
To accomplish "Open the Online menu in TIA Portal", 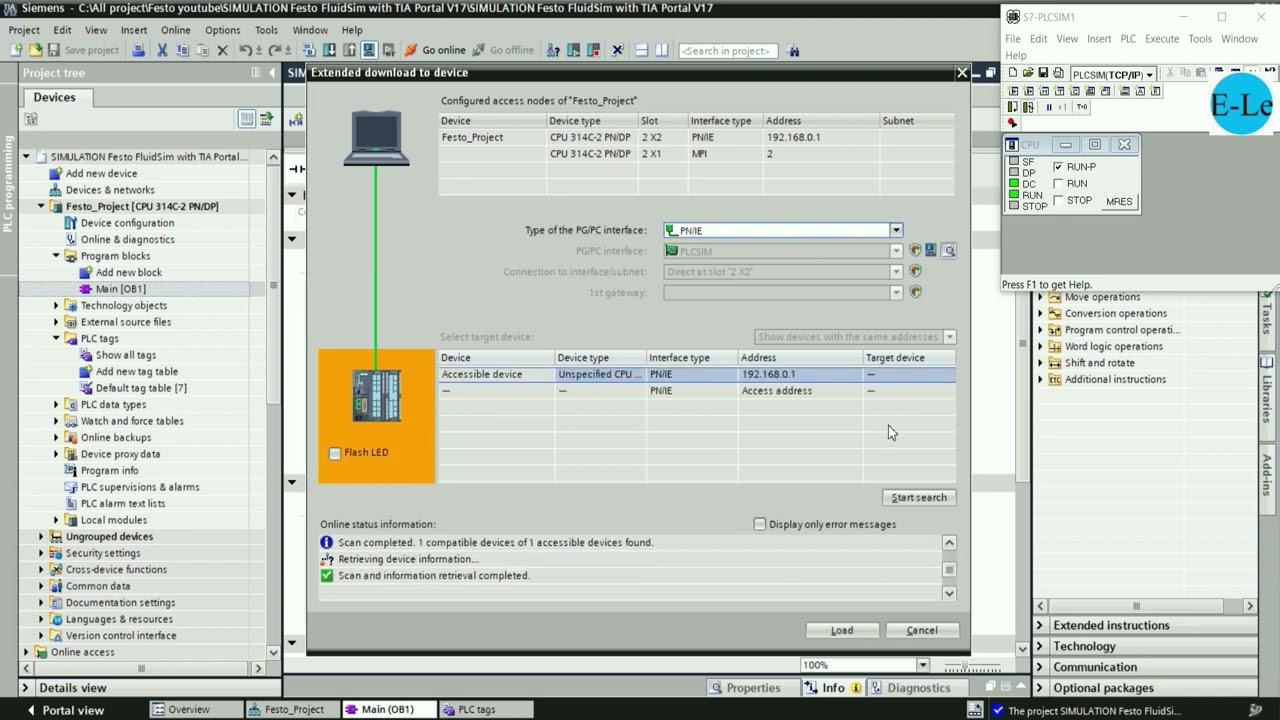I will click(175, 30).
